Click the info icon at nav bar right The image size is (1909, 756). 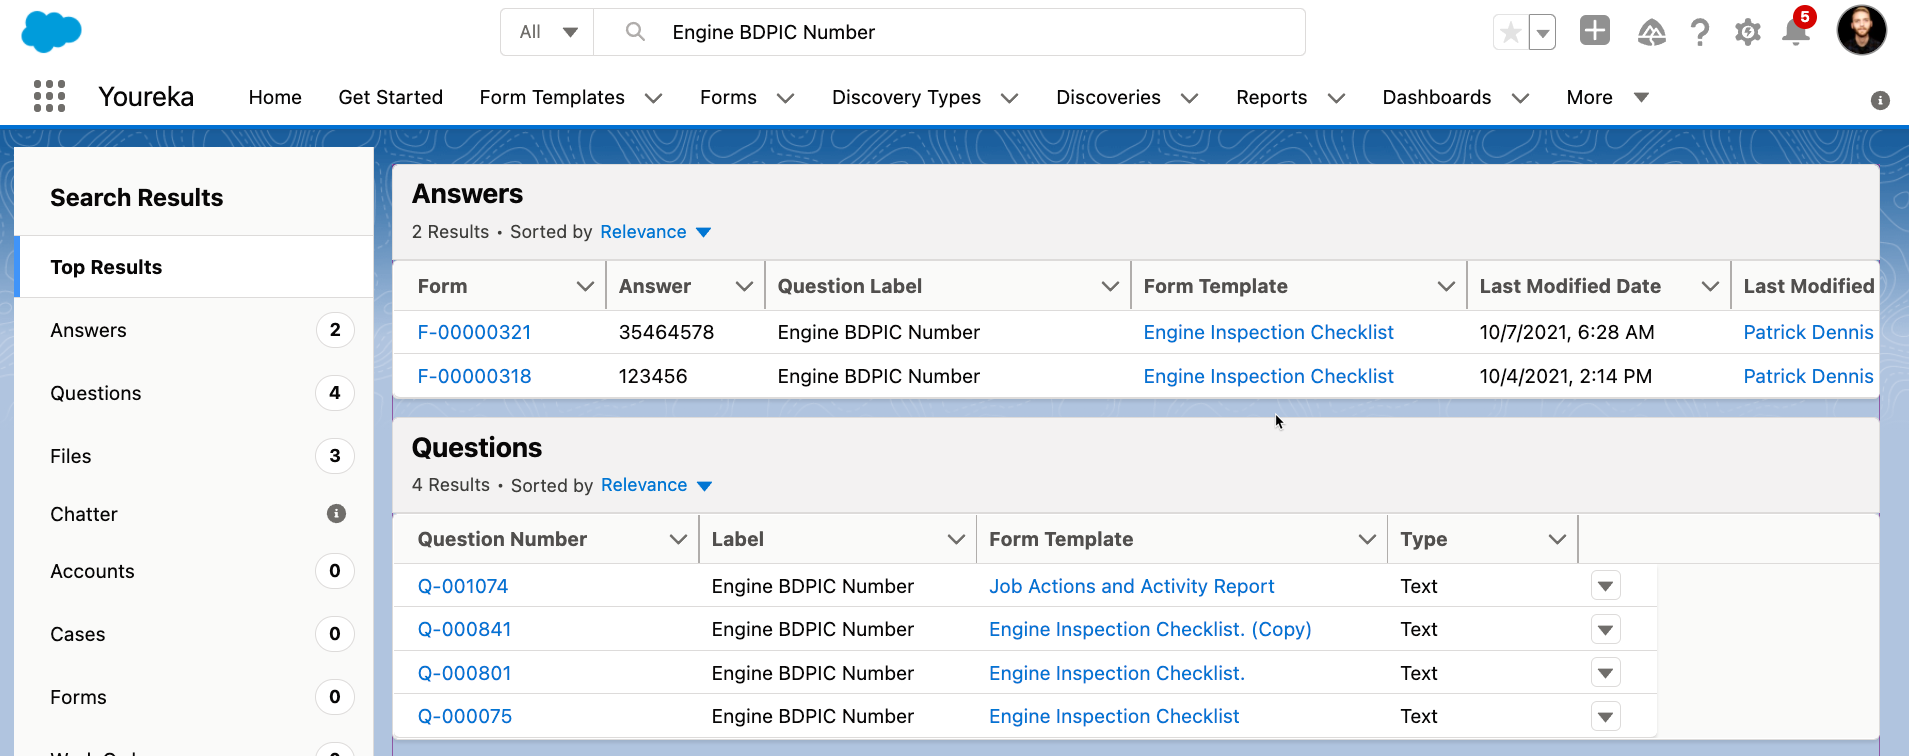pyautogui.click(x=1880, y=100)
